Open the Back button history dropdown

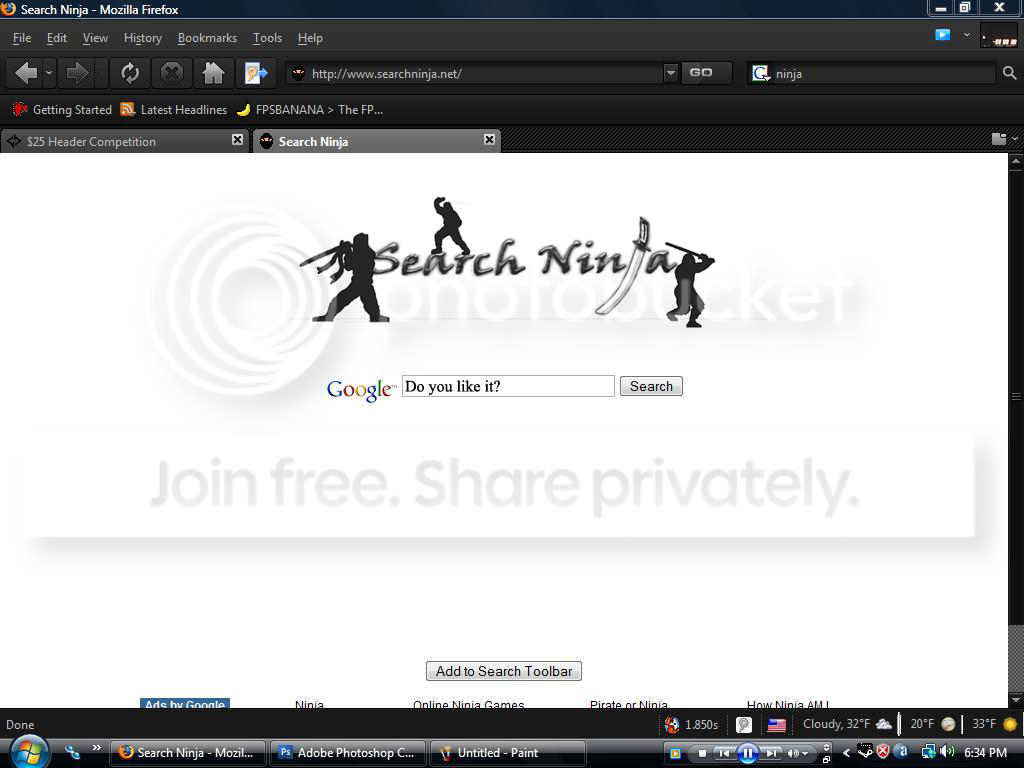[48, 73]
